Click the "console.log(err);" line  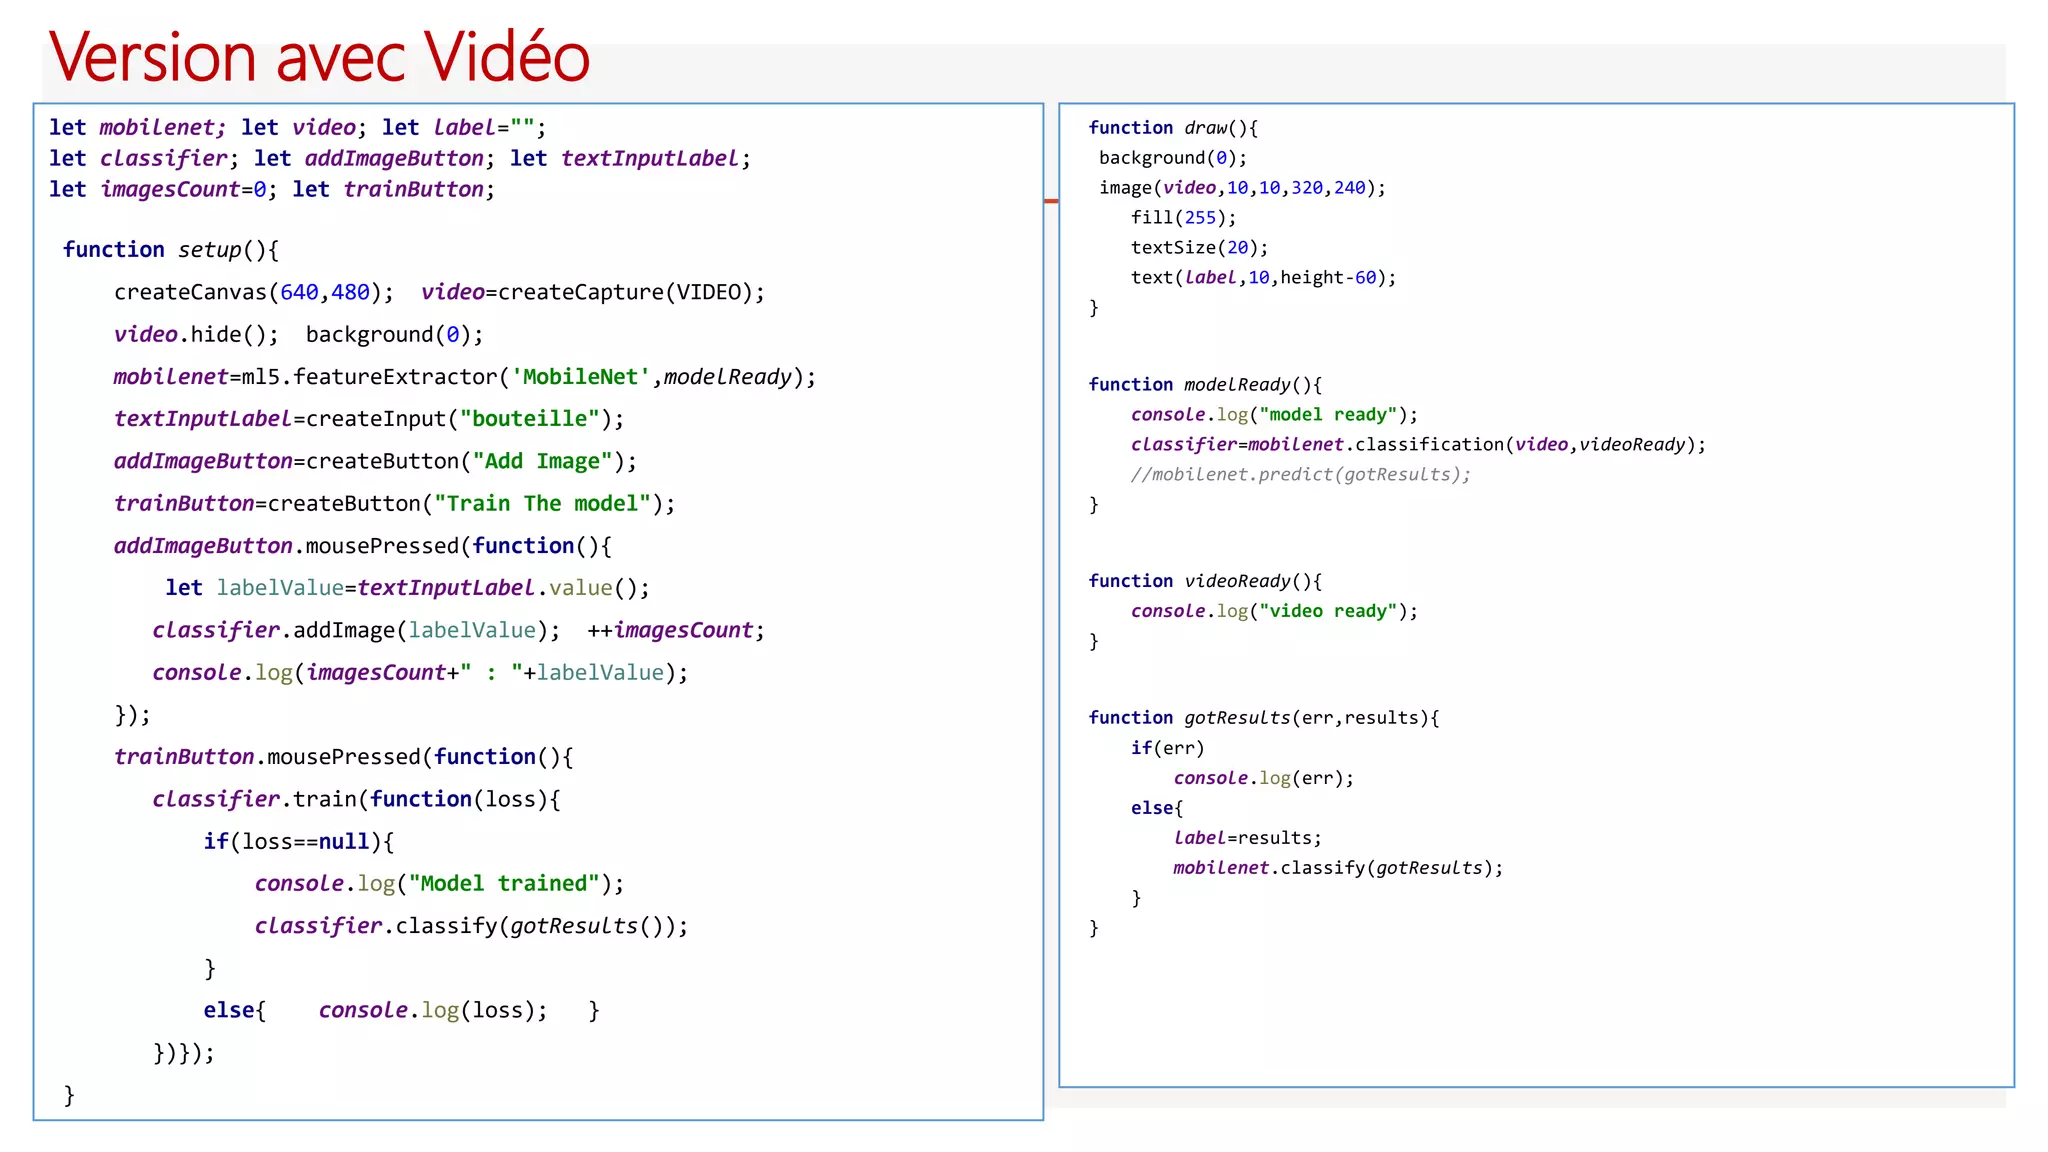click(1263, 778)
